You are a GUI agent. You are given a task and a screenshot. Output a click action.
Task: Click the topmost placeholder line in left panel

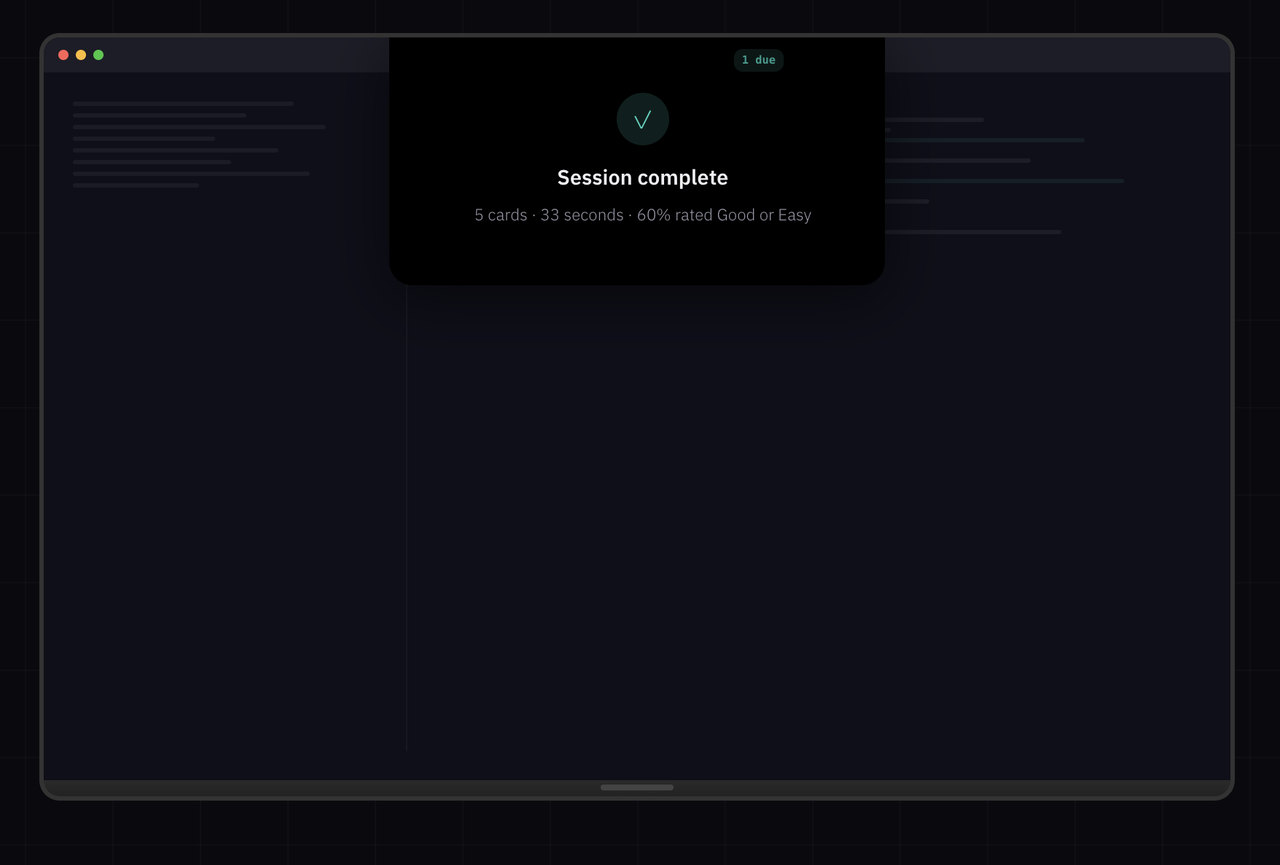183,103
